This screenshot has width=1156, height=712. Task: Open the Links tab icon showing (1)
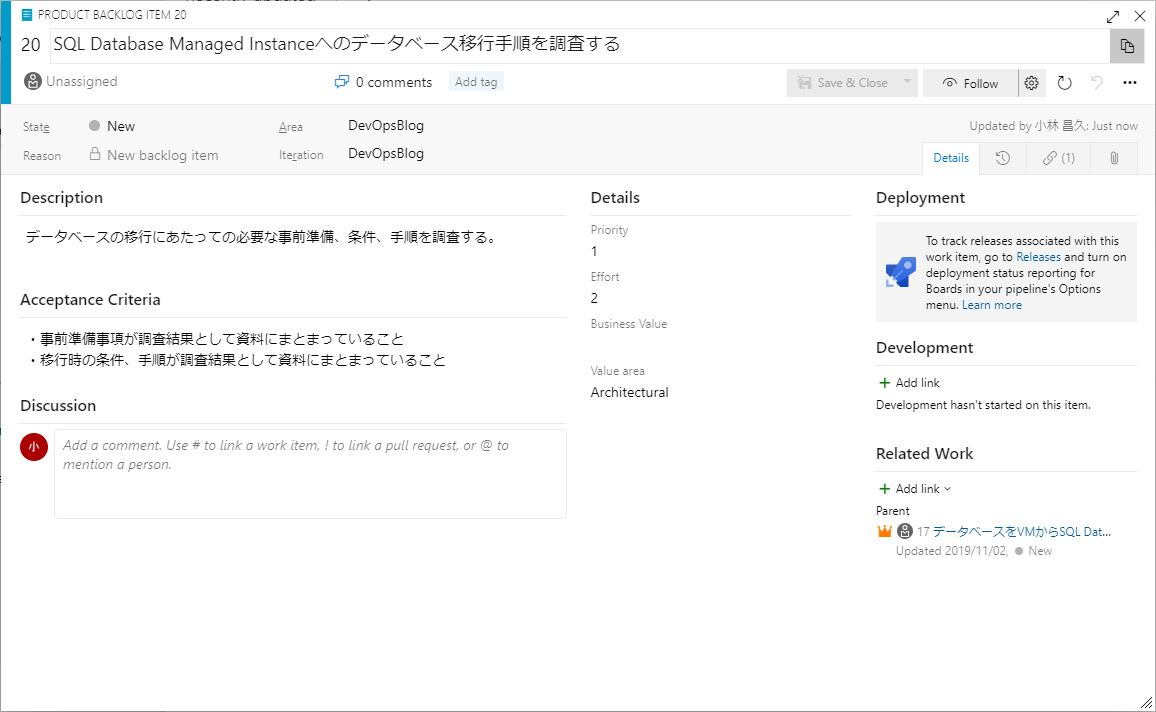(x=1058, y=158)
